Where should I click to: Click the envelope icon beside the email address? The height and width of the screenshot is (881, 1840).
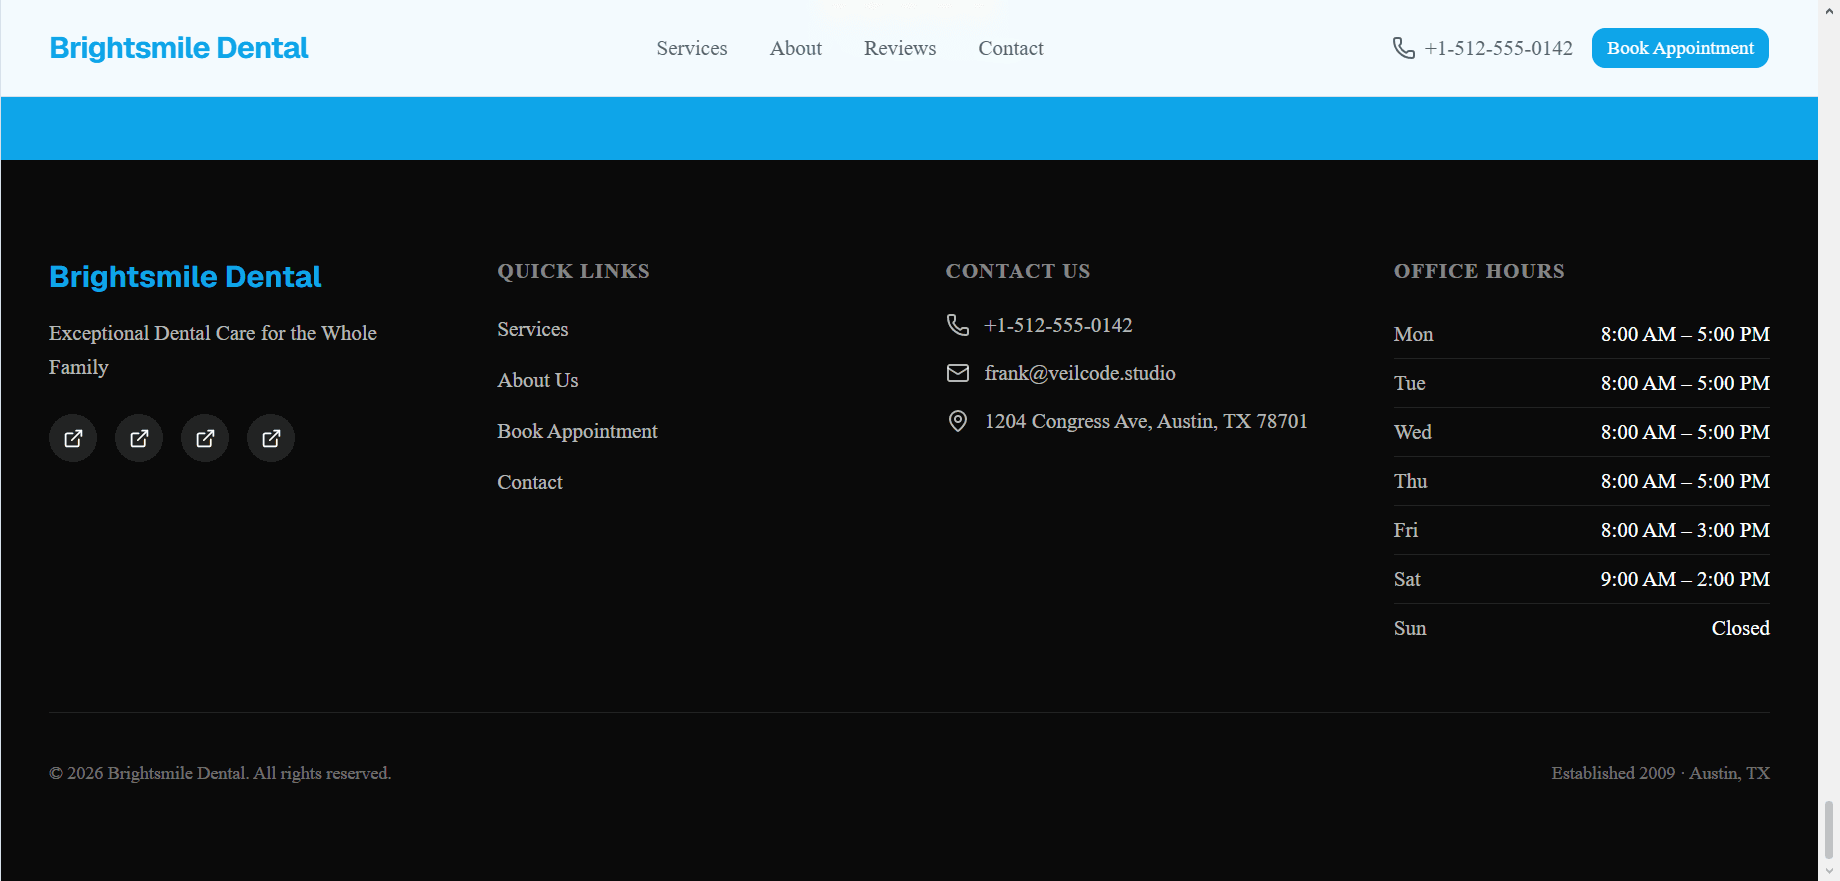pos(958,373)
